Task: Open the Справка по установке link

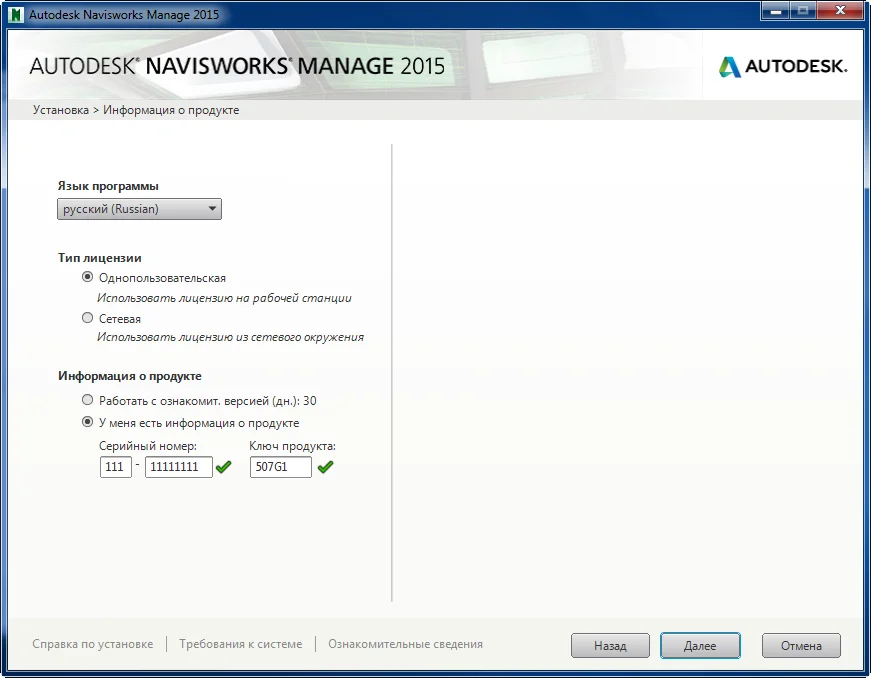Action: coord(93,644)
